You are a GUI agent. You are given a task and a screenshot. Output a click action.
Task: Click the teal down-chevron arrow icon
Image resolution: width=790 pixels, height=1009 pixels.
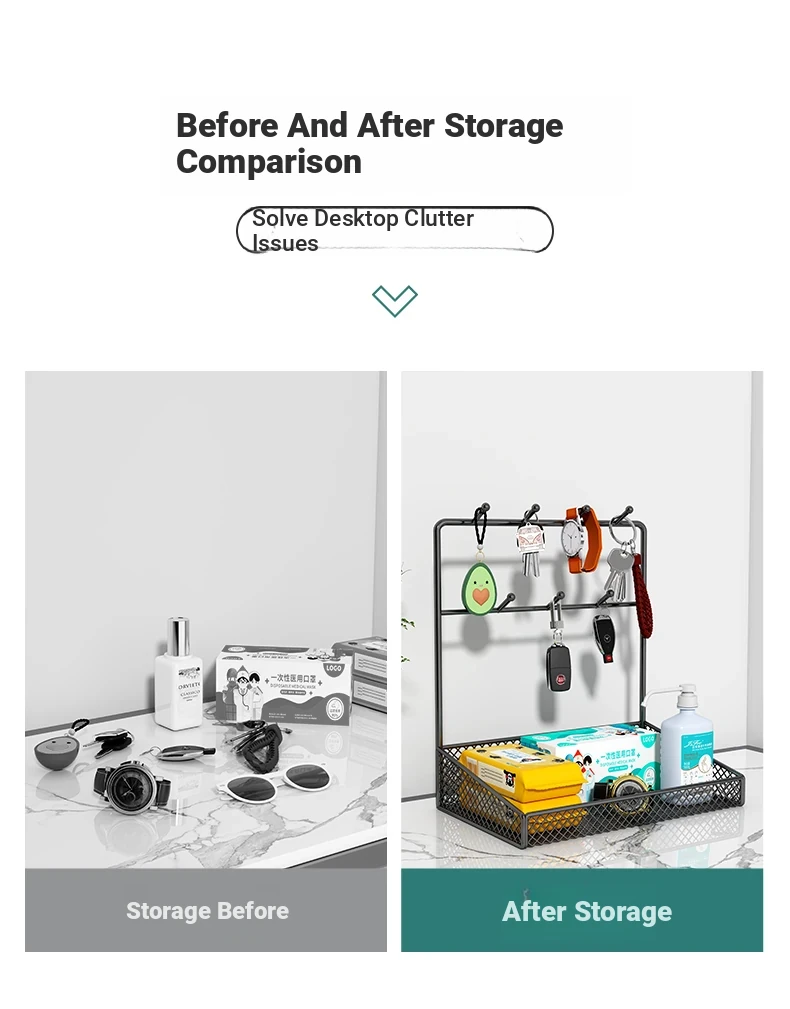(x=394, y=301)
